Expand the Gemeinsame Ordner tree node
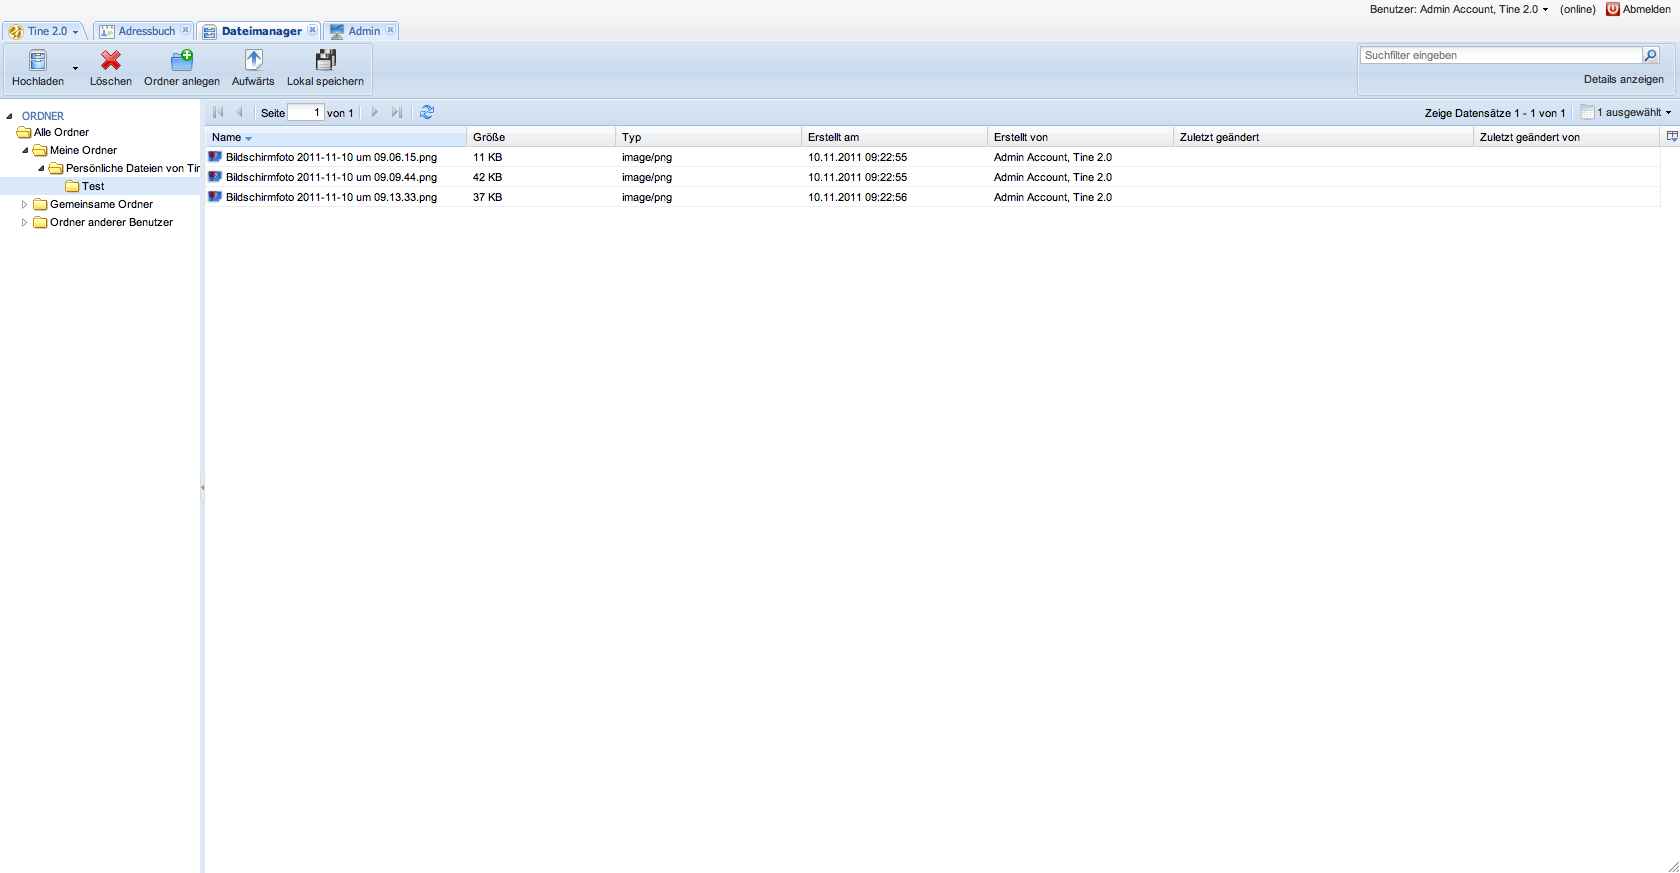This screenshot has height=873, width=1680. coord(25,205)
